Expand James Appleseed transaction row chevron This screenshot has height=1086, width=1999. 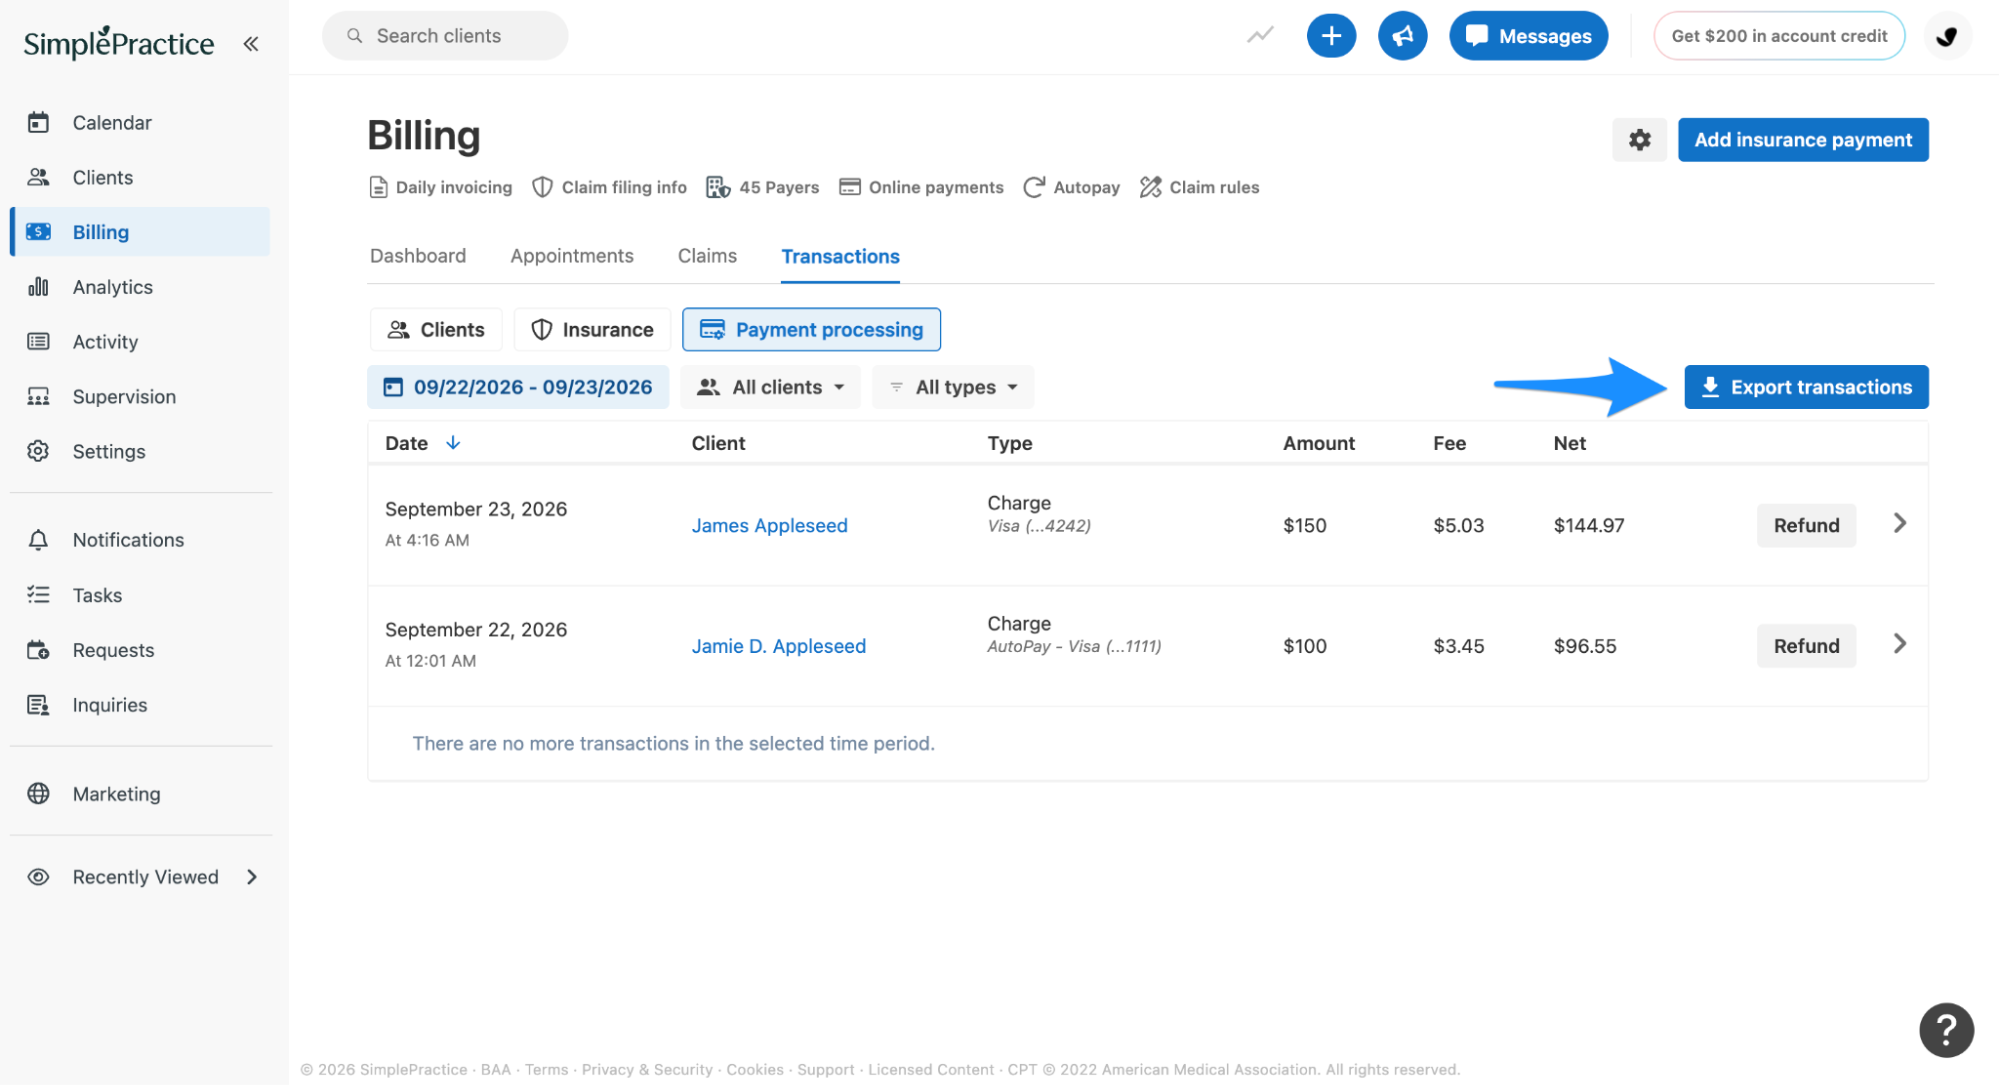point(1899,523)
